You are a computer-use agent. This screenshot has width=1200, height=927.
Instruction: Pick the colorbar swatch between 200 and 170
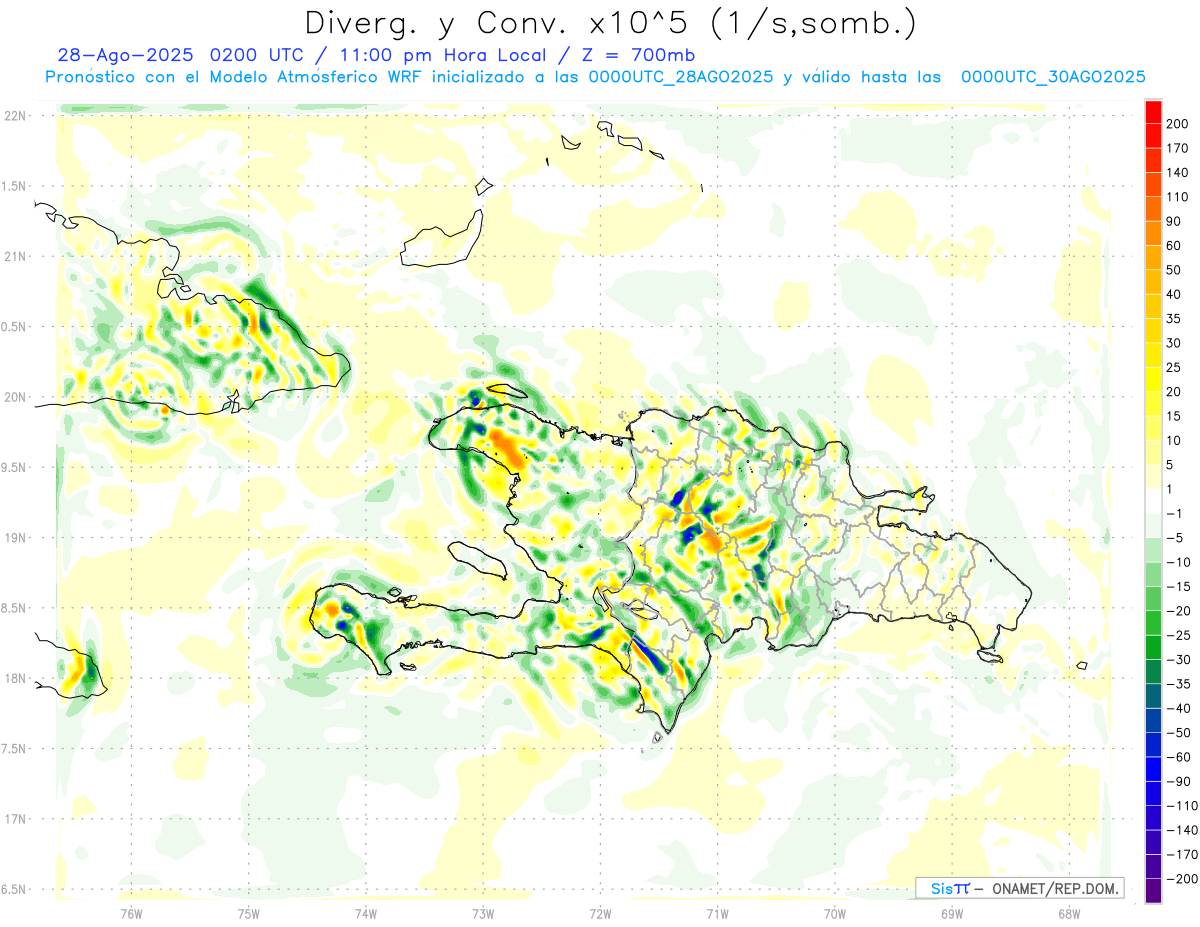1154,135
